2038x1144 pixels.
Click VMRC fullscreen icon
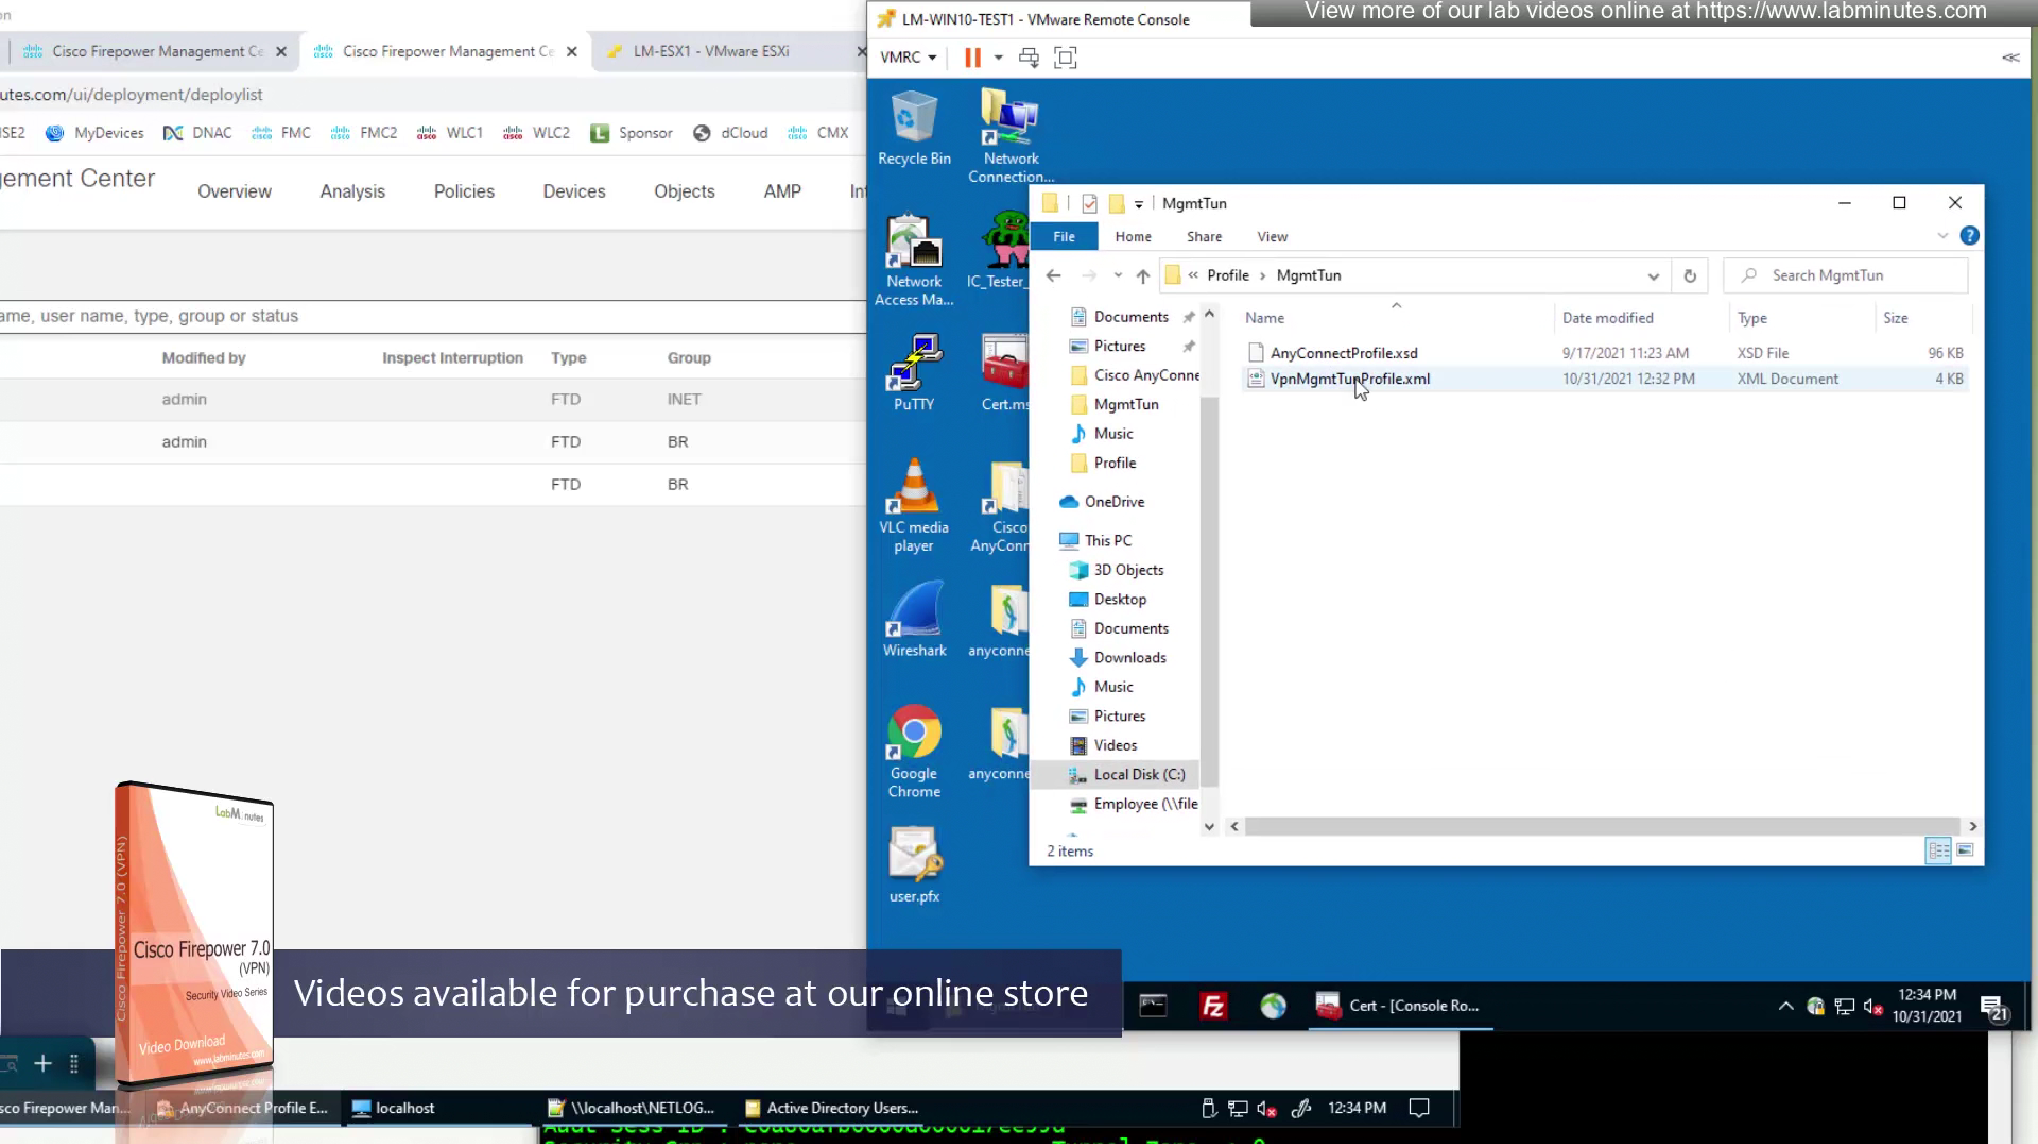(x=1065, y=58)
